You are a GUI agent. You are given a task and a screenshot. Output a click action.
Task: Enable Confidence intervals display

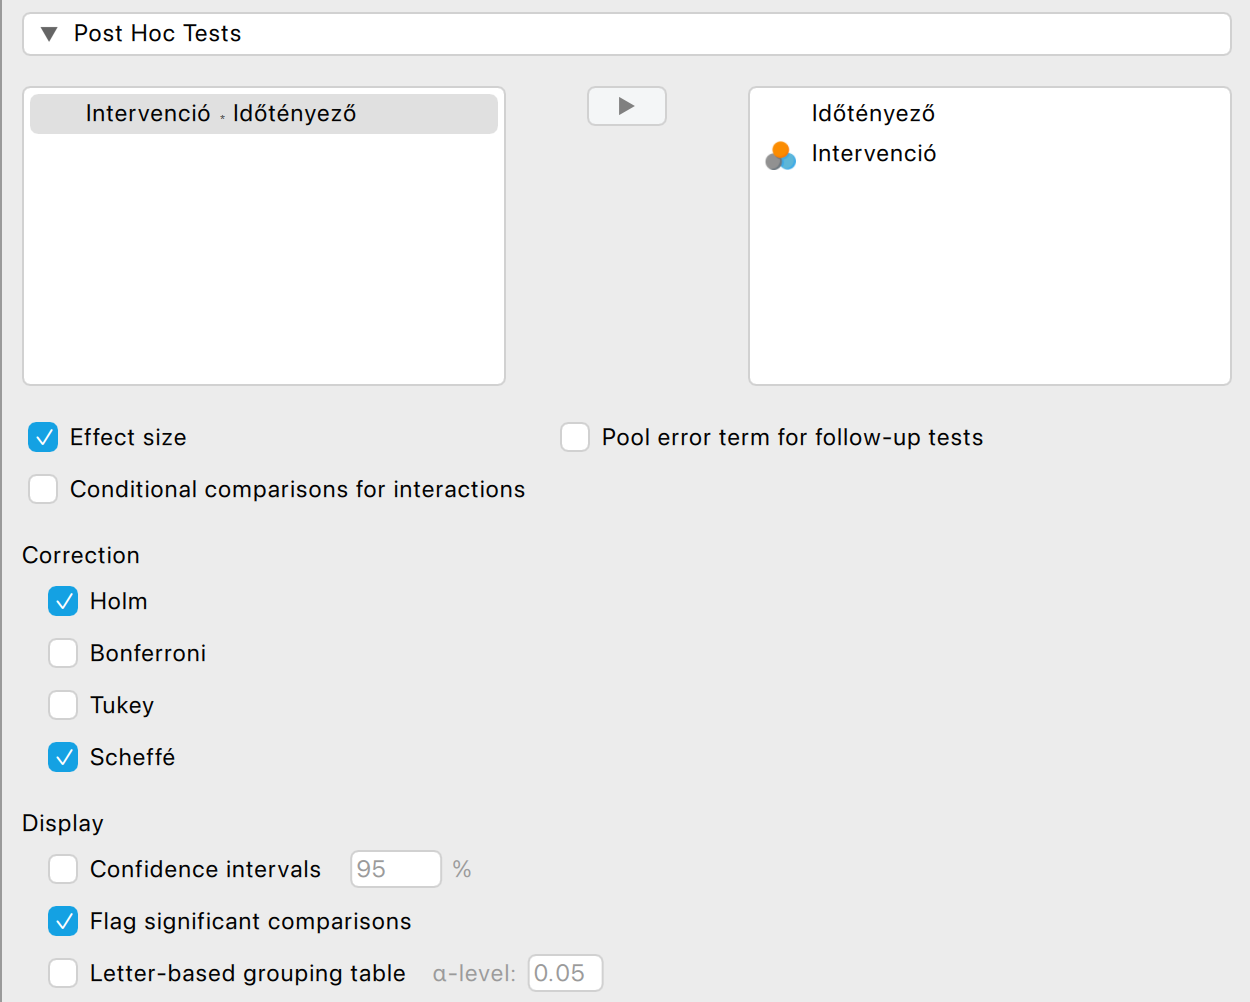tap(63, 869)
